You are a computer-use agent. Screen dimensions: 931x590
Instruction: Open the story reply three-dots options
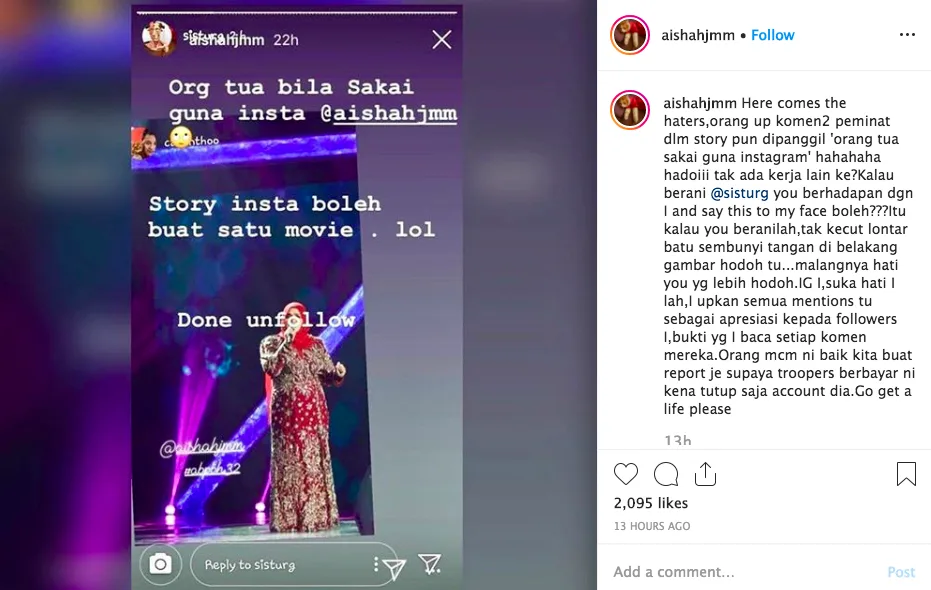(x=376, y=564)
